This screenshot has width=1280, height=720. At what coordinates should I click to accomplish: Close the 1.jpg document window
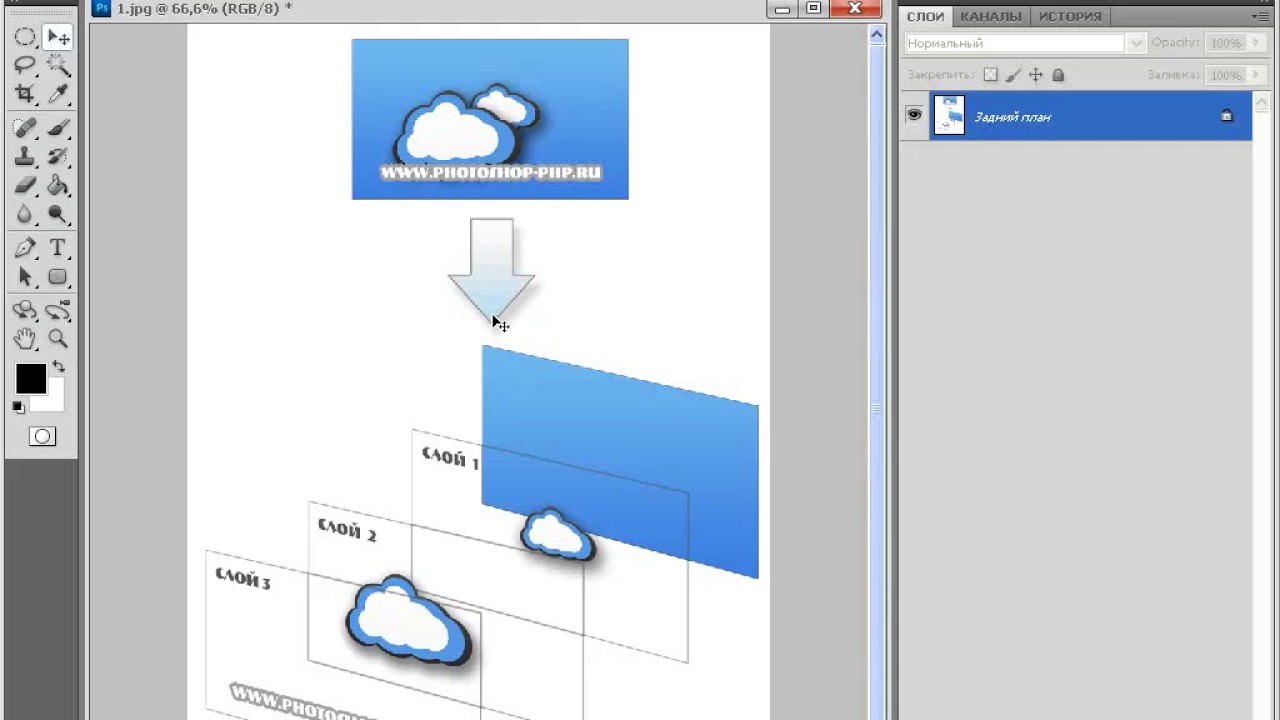tap(856, 9)
